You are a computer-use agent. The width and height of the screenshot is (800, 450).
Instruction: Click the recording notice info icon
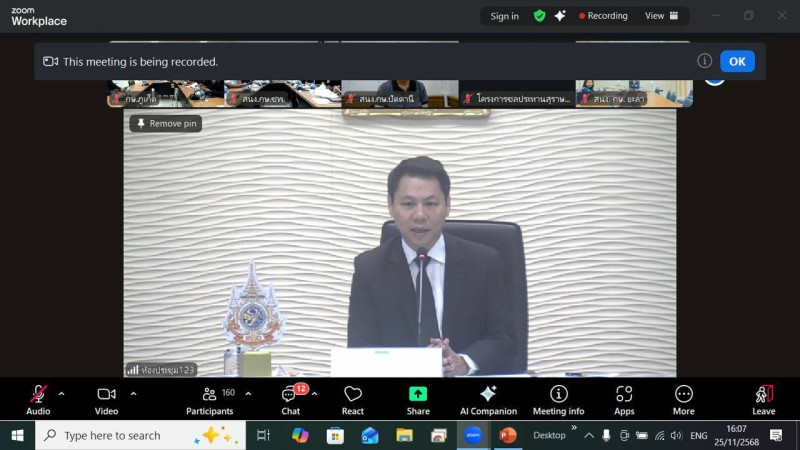click(x=705, y=61)
